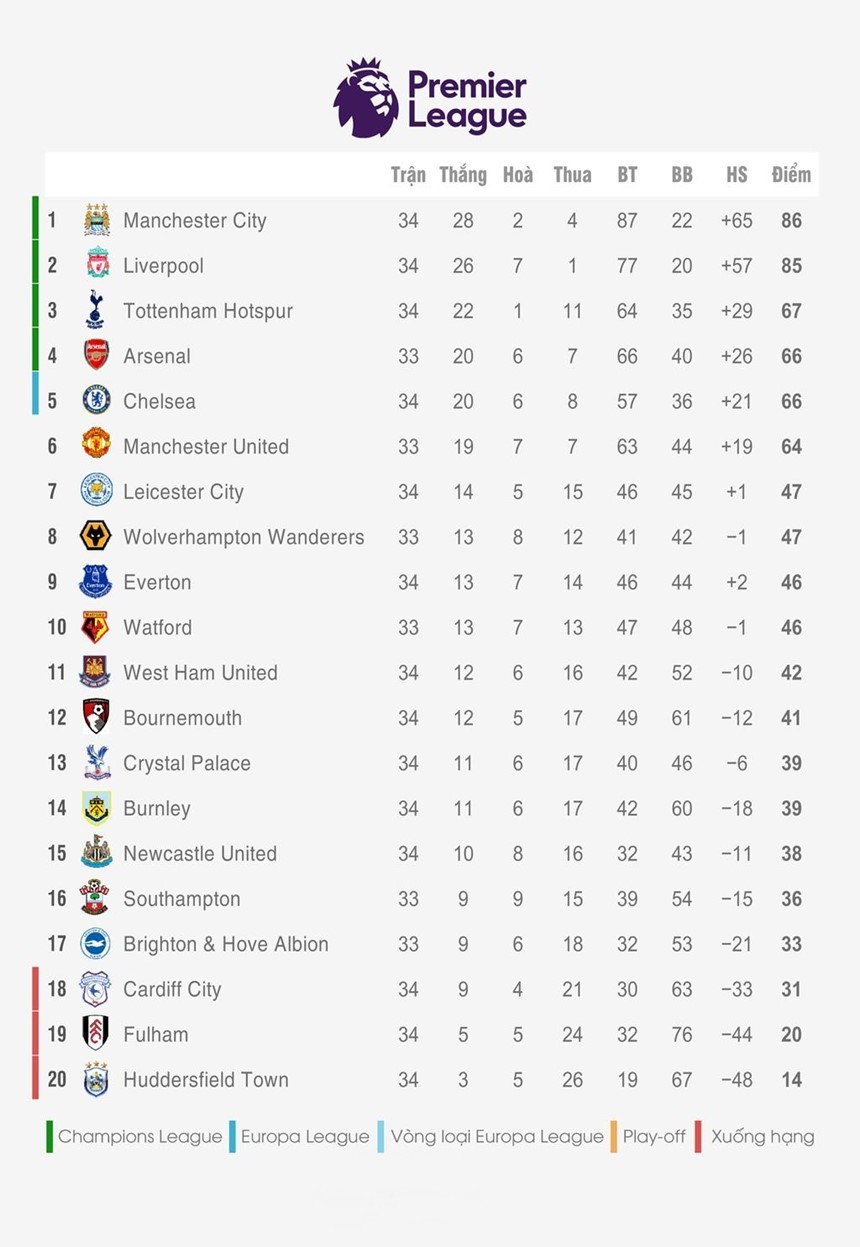Click the Manchester United team name

(206, 447)
